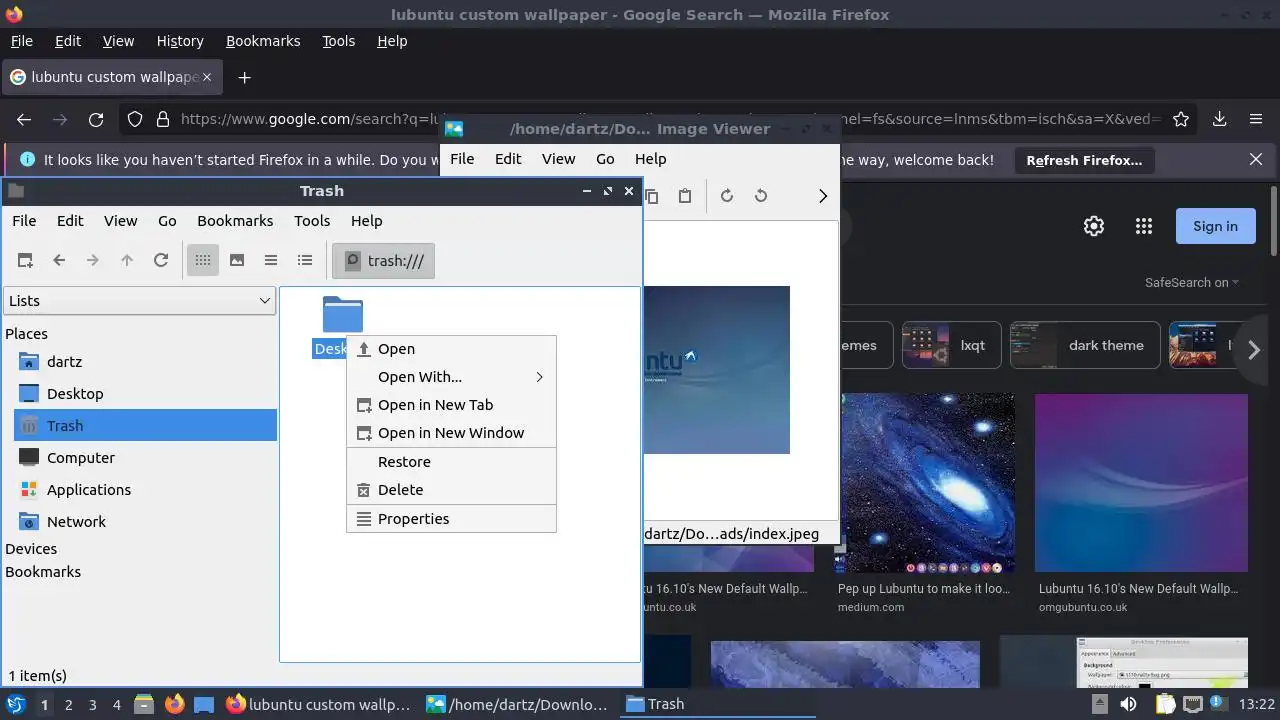Rotate image counterclockwise in Image Viewer
1280x720 pixels.
tap(761, 196)
